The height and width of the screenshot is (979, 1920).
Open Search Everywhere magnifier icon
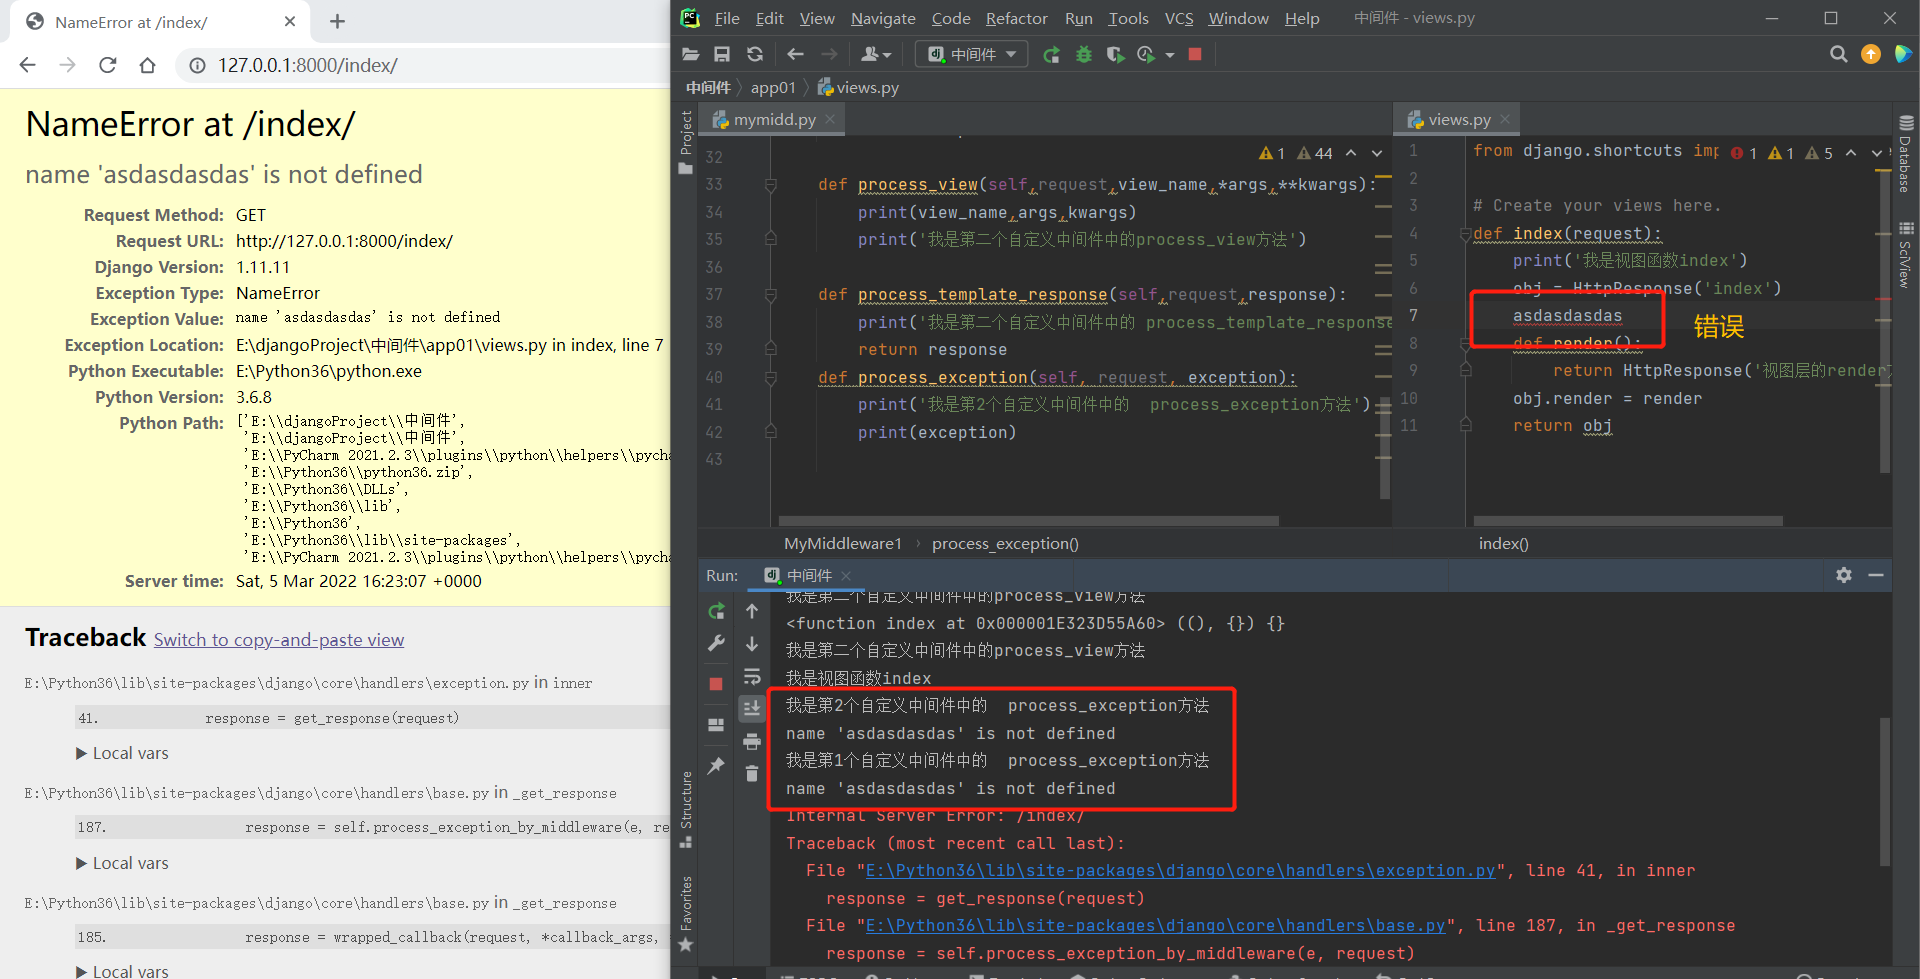pyautogui.click(x=1838, y=54)
